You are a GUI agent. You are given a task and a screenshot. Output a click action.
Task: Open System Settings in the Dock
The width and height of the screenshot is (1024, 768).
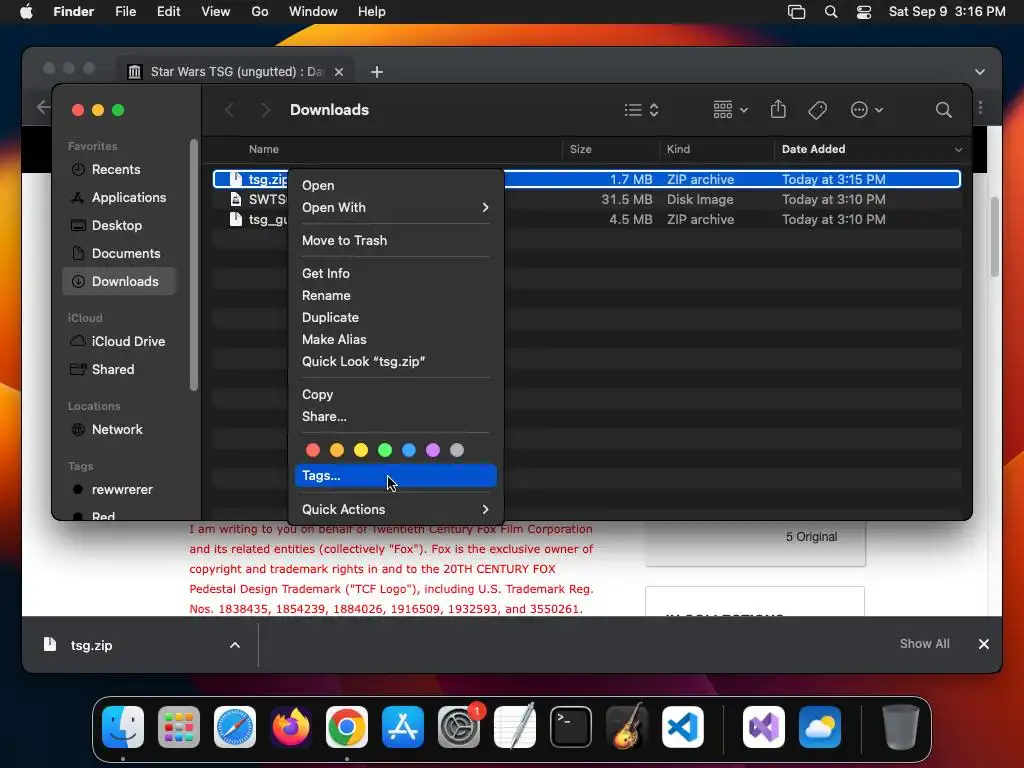[459, 727]
